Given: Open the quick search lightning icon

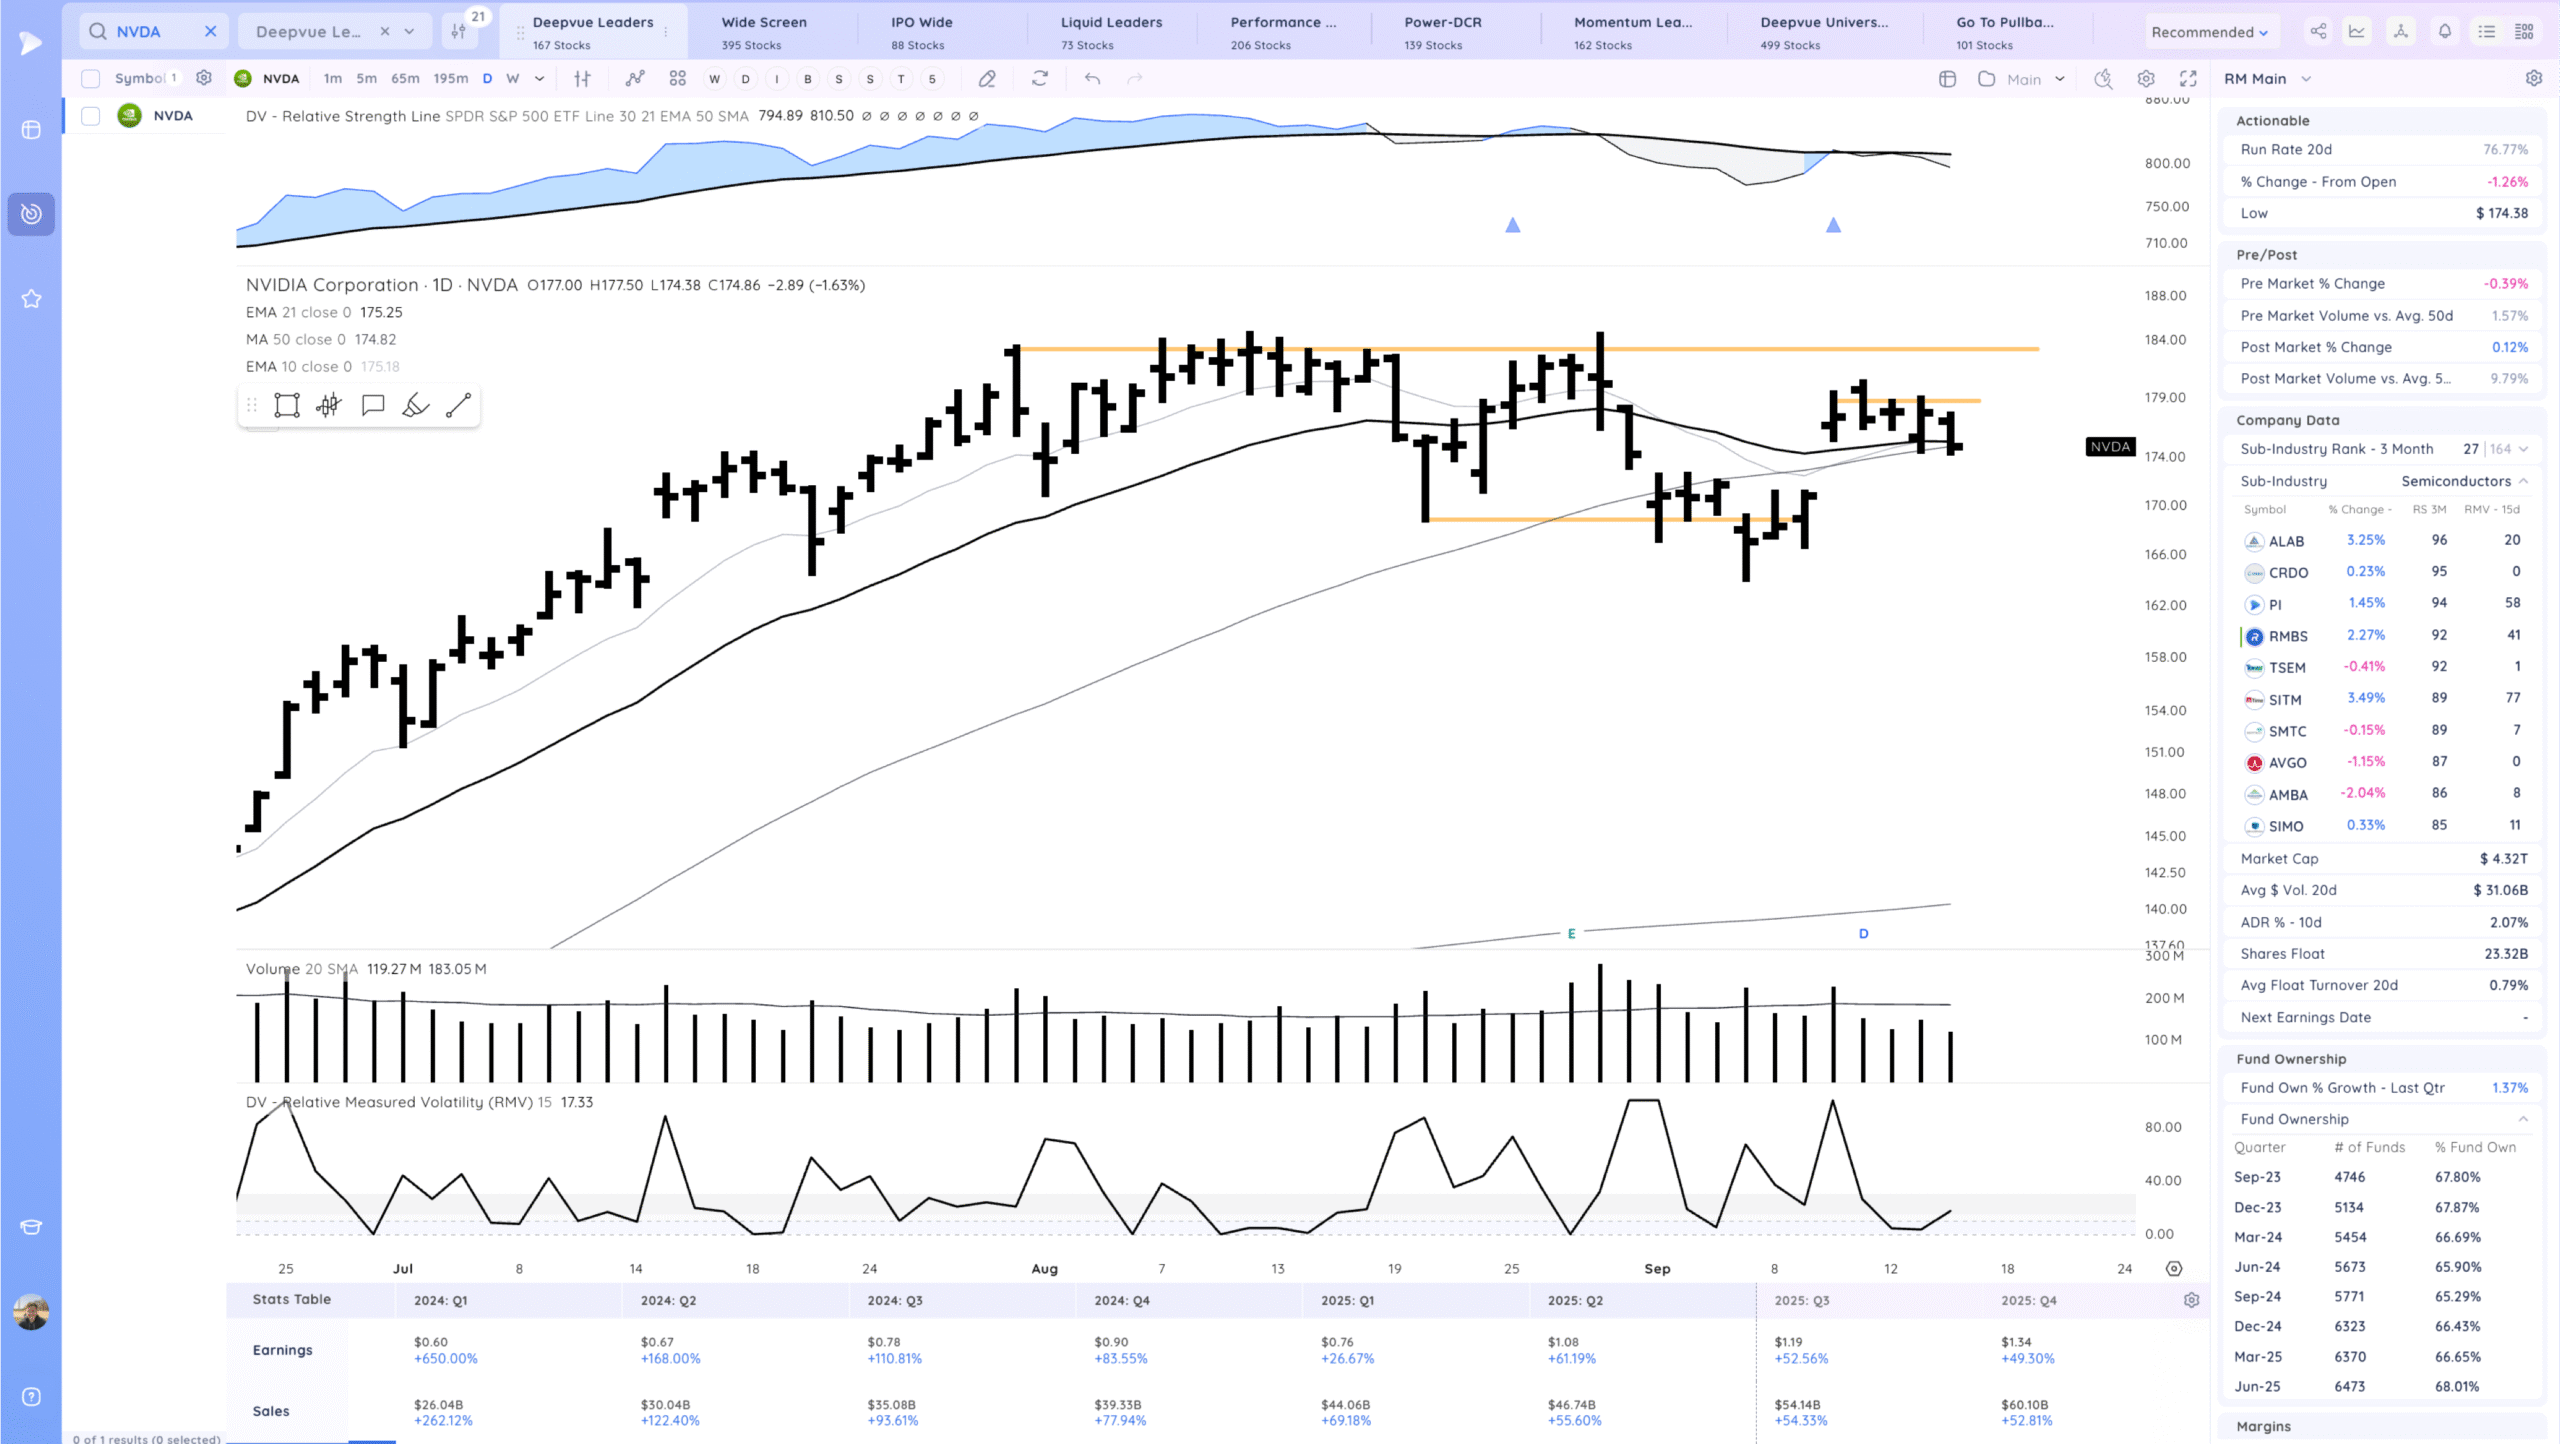Looking at the screenshot, I should 2103,78.
